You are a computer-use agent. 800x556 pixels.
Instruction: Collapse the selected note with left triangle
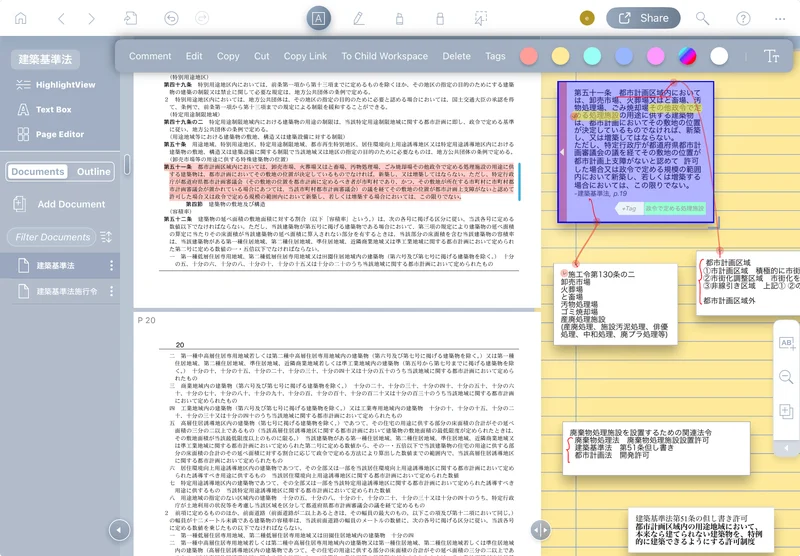(x=562, y=151)
